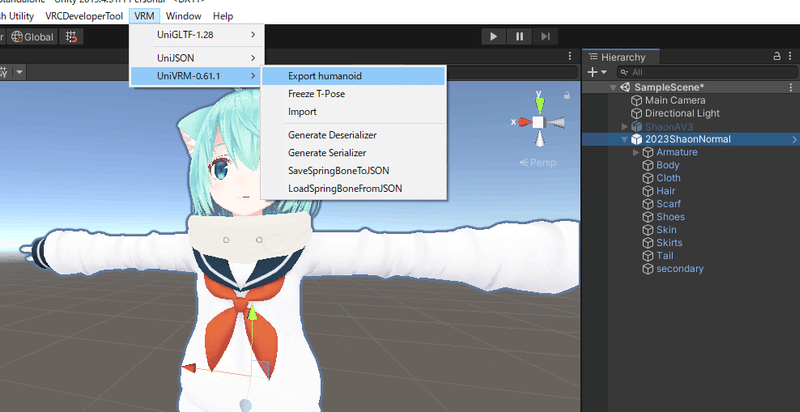Select Directional Light in Hierarchy
Screen dimensions: 800x412
point(682,113)
